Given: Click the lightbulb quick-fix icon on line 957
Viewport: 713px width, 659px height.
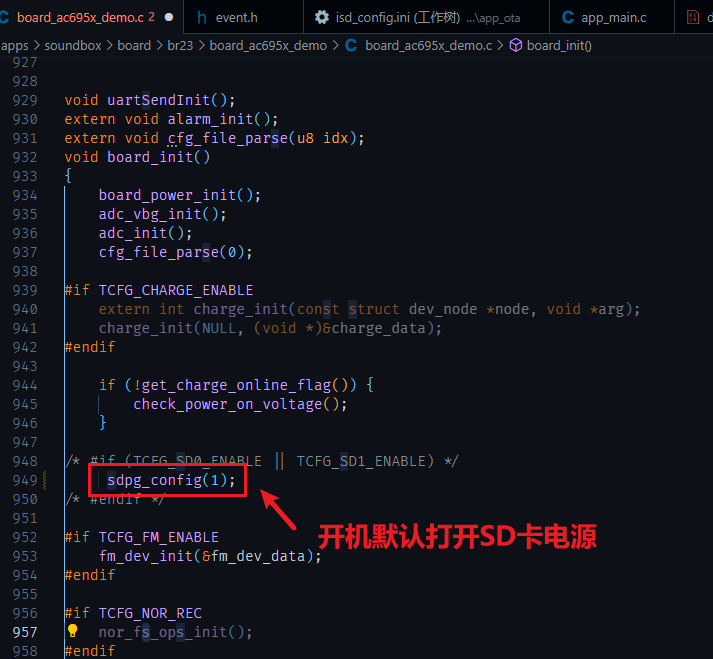Looking at the screenshot, I should coord(72,631).
